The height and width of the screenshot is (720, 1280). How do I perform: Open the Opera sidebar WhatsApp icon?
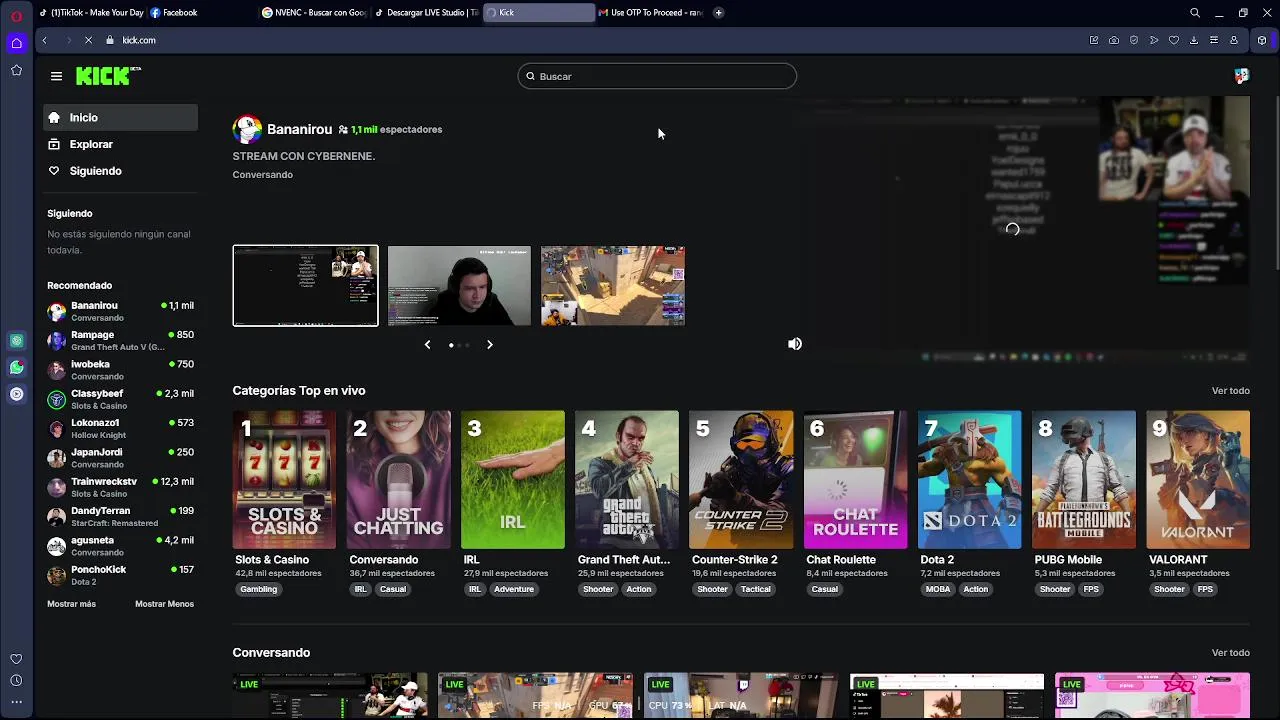click(16, 367)
